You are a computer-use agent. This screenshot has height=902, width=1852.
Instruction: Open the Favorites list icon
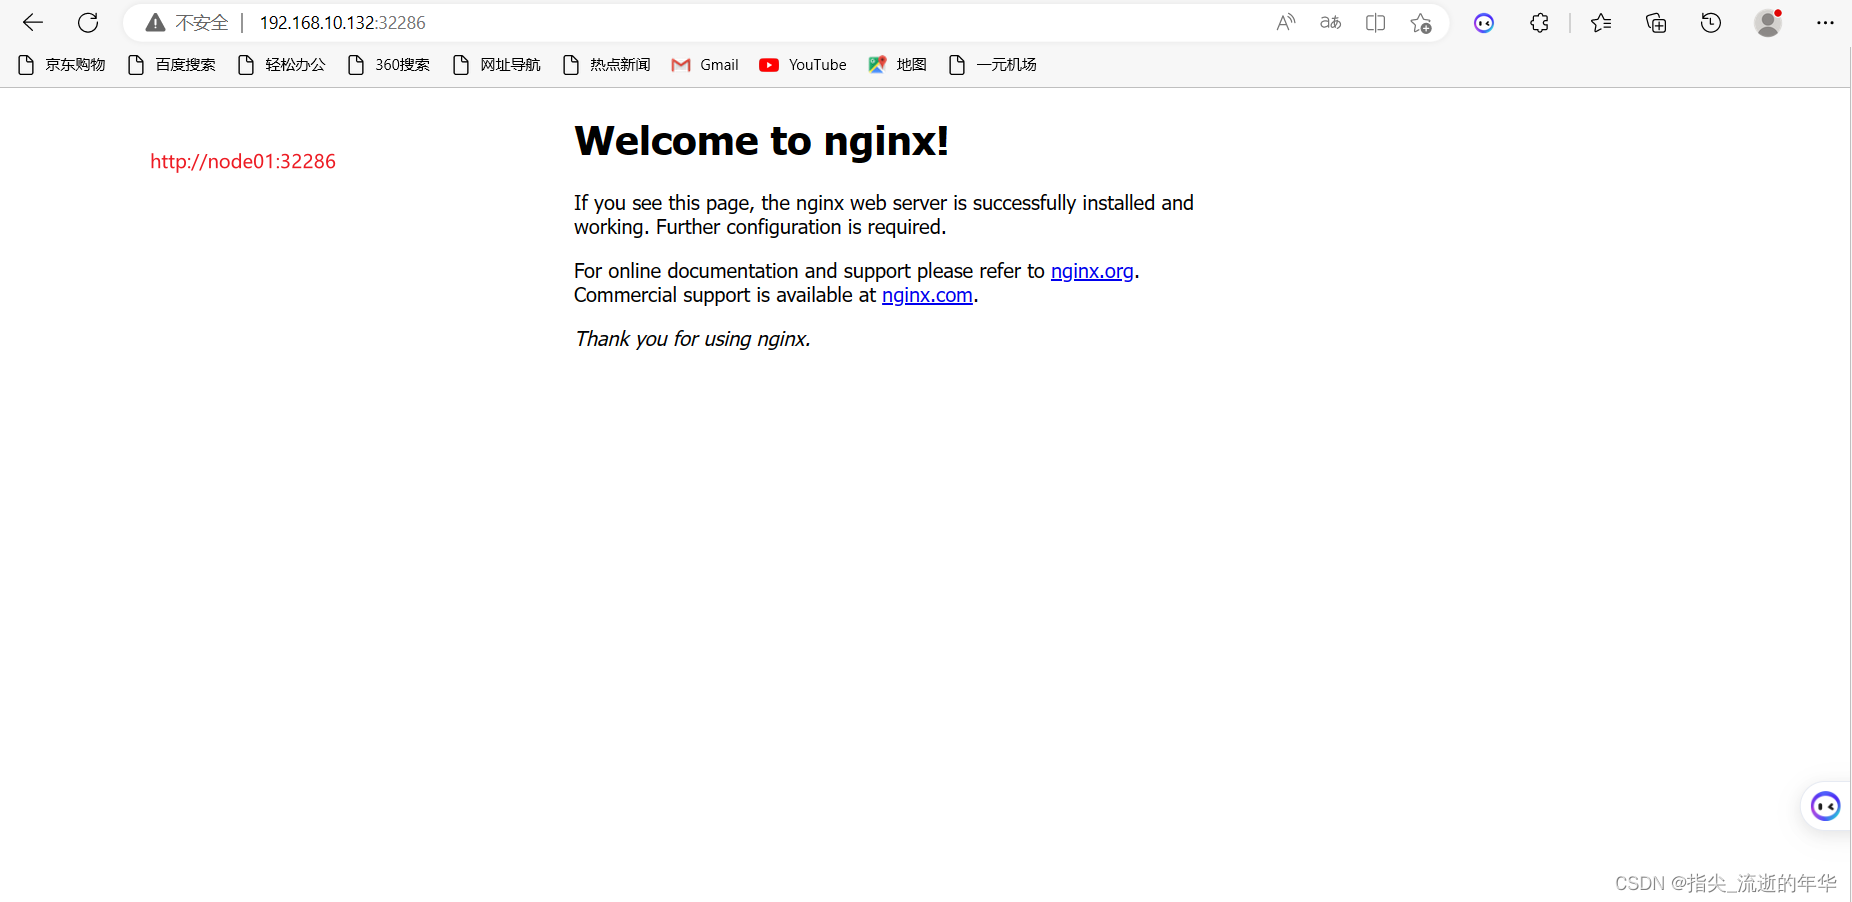pos(1601,23)
